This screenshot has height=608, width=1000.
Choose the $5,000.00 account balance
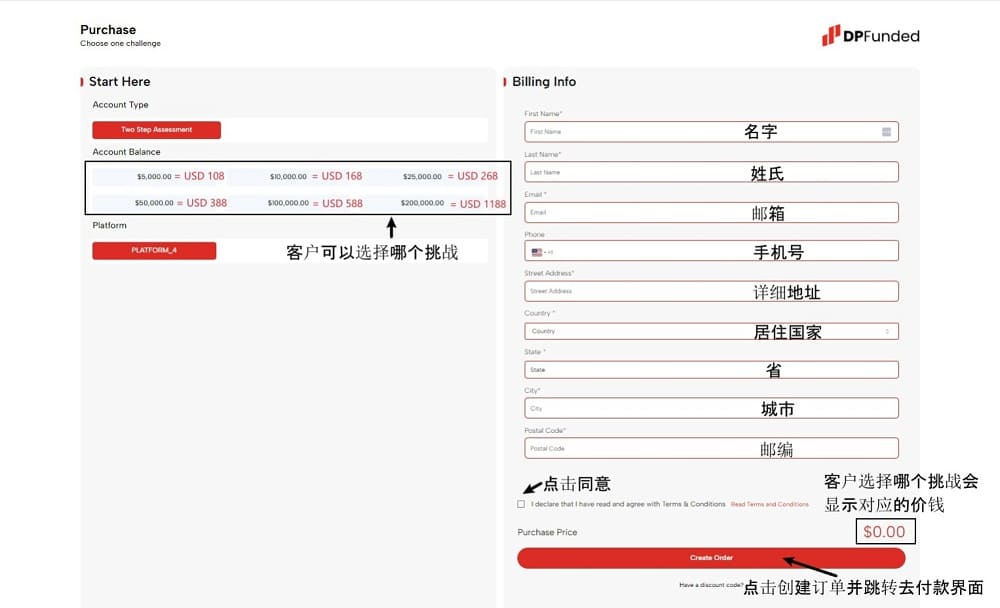tap(154, 177)
